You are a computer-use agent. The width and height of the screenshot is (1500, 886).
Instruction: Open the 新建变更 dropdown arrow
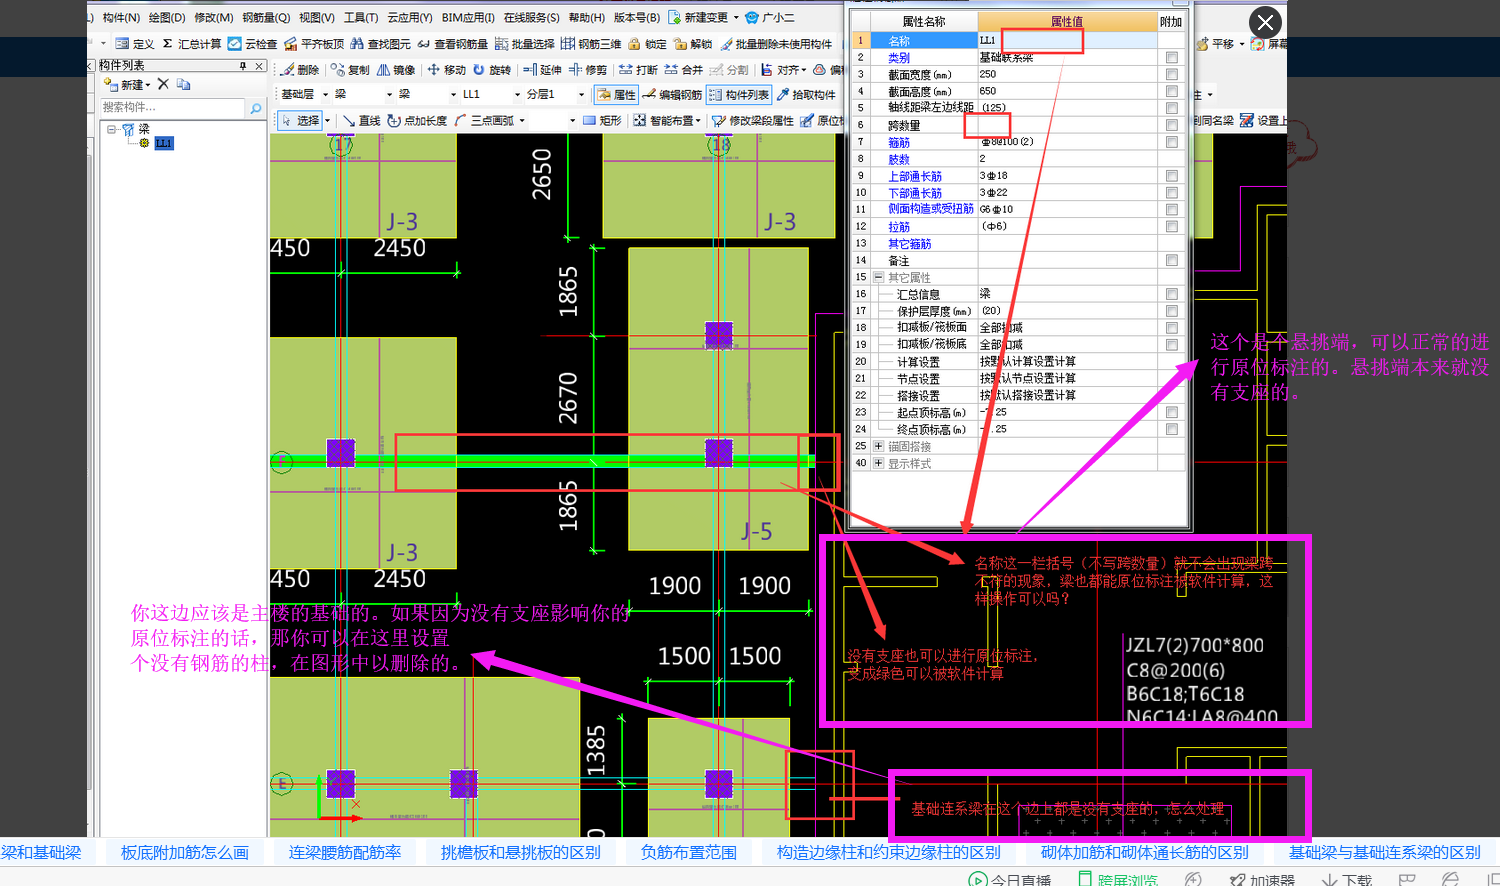(737, 17)
